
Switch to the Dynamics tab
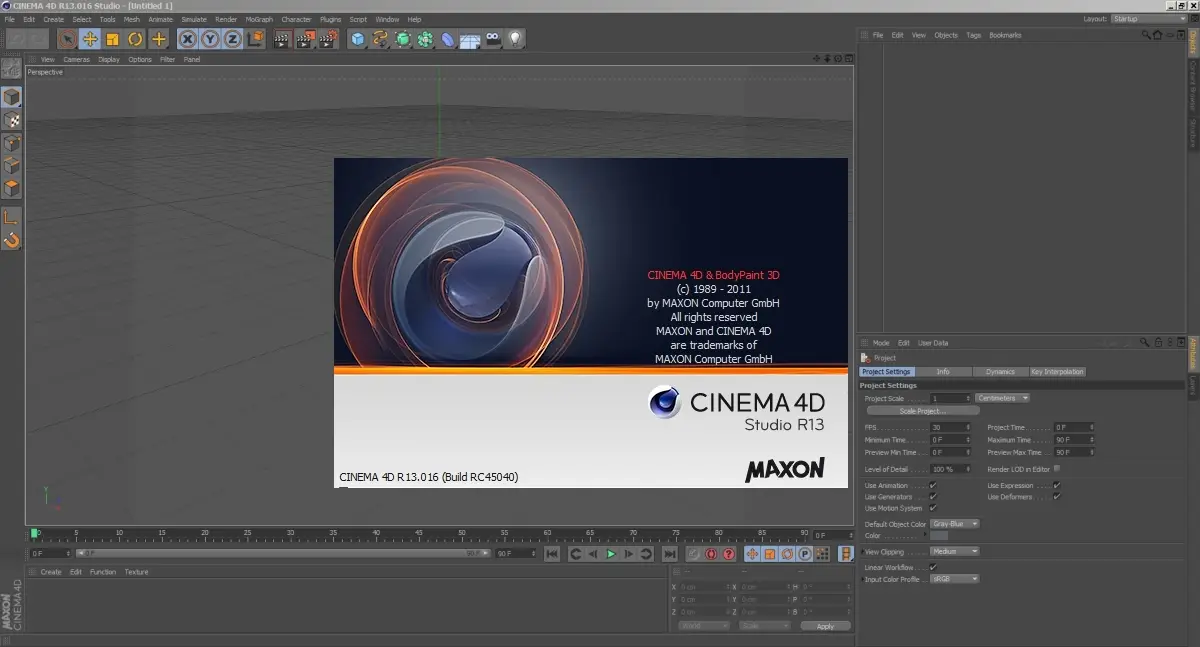(1000, 372)
